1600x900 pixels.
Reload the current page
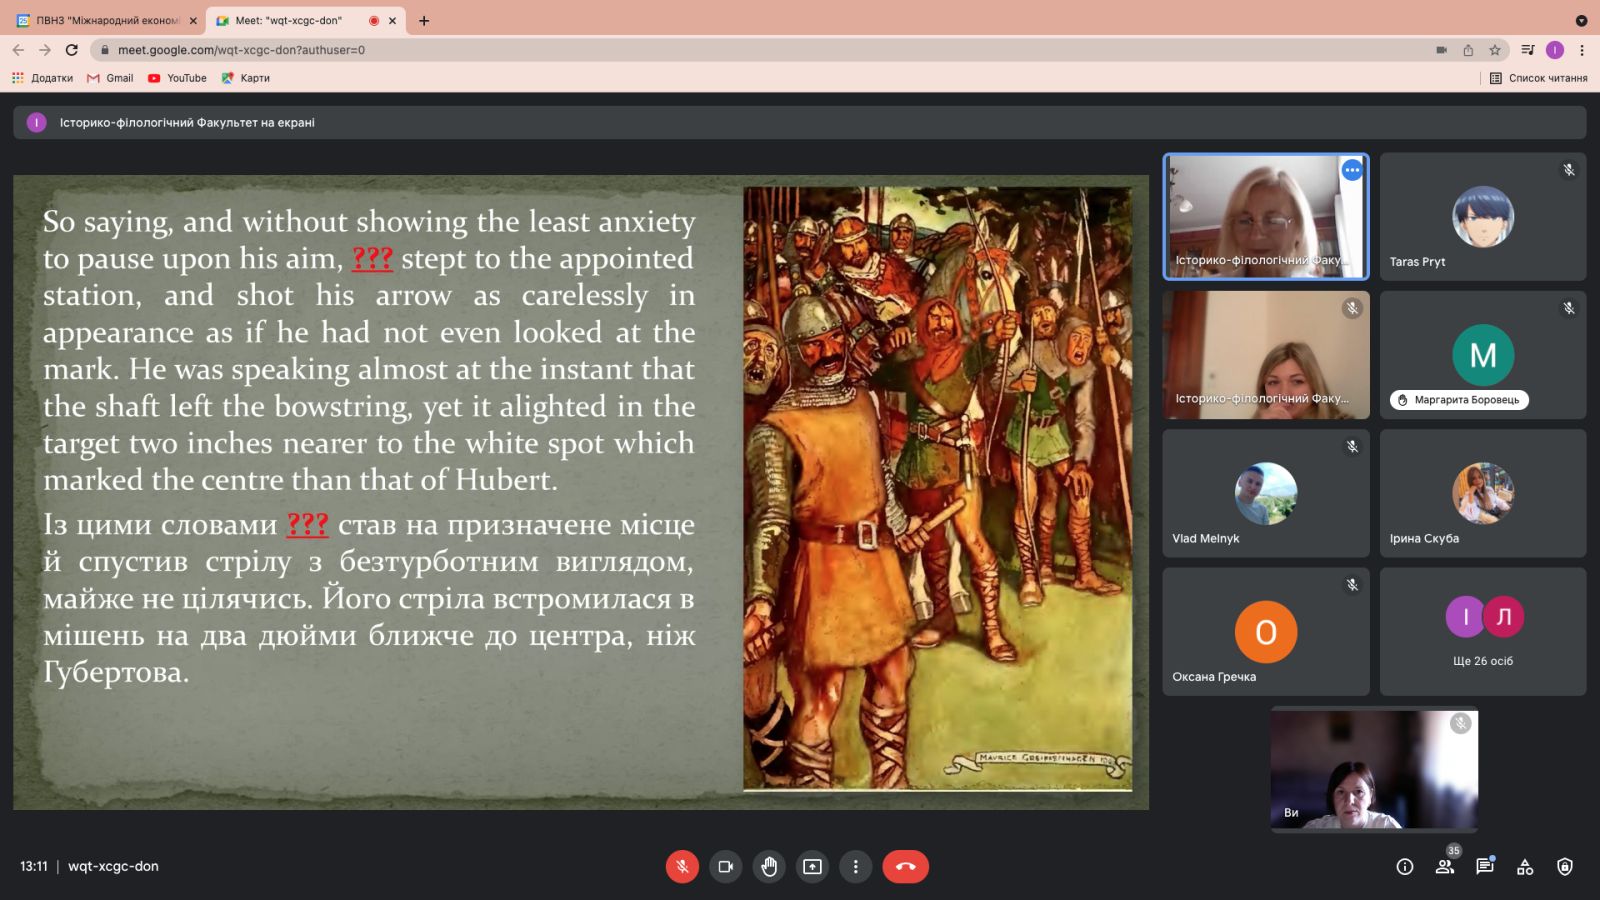[x=71, y=50]
